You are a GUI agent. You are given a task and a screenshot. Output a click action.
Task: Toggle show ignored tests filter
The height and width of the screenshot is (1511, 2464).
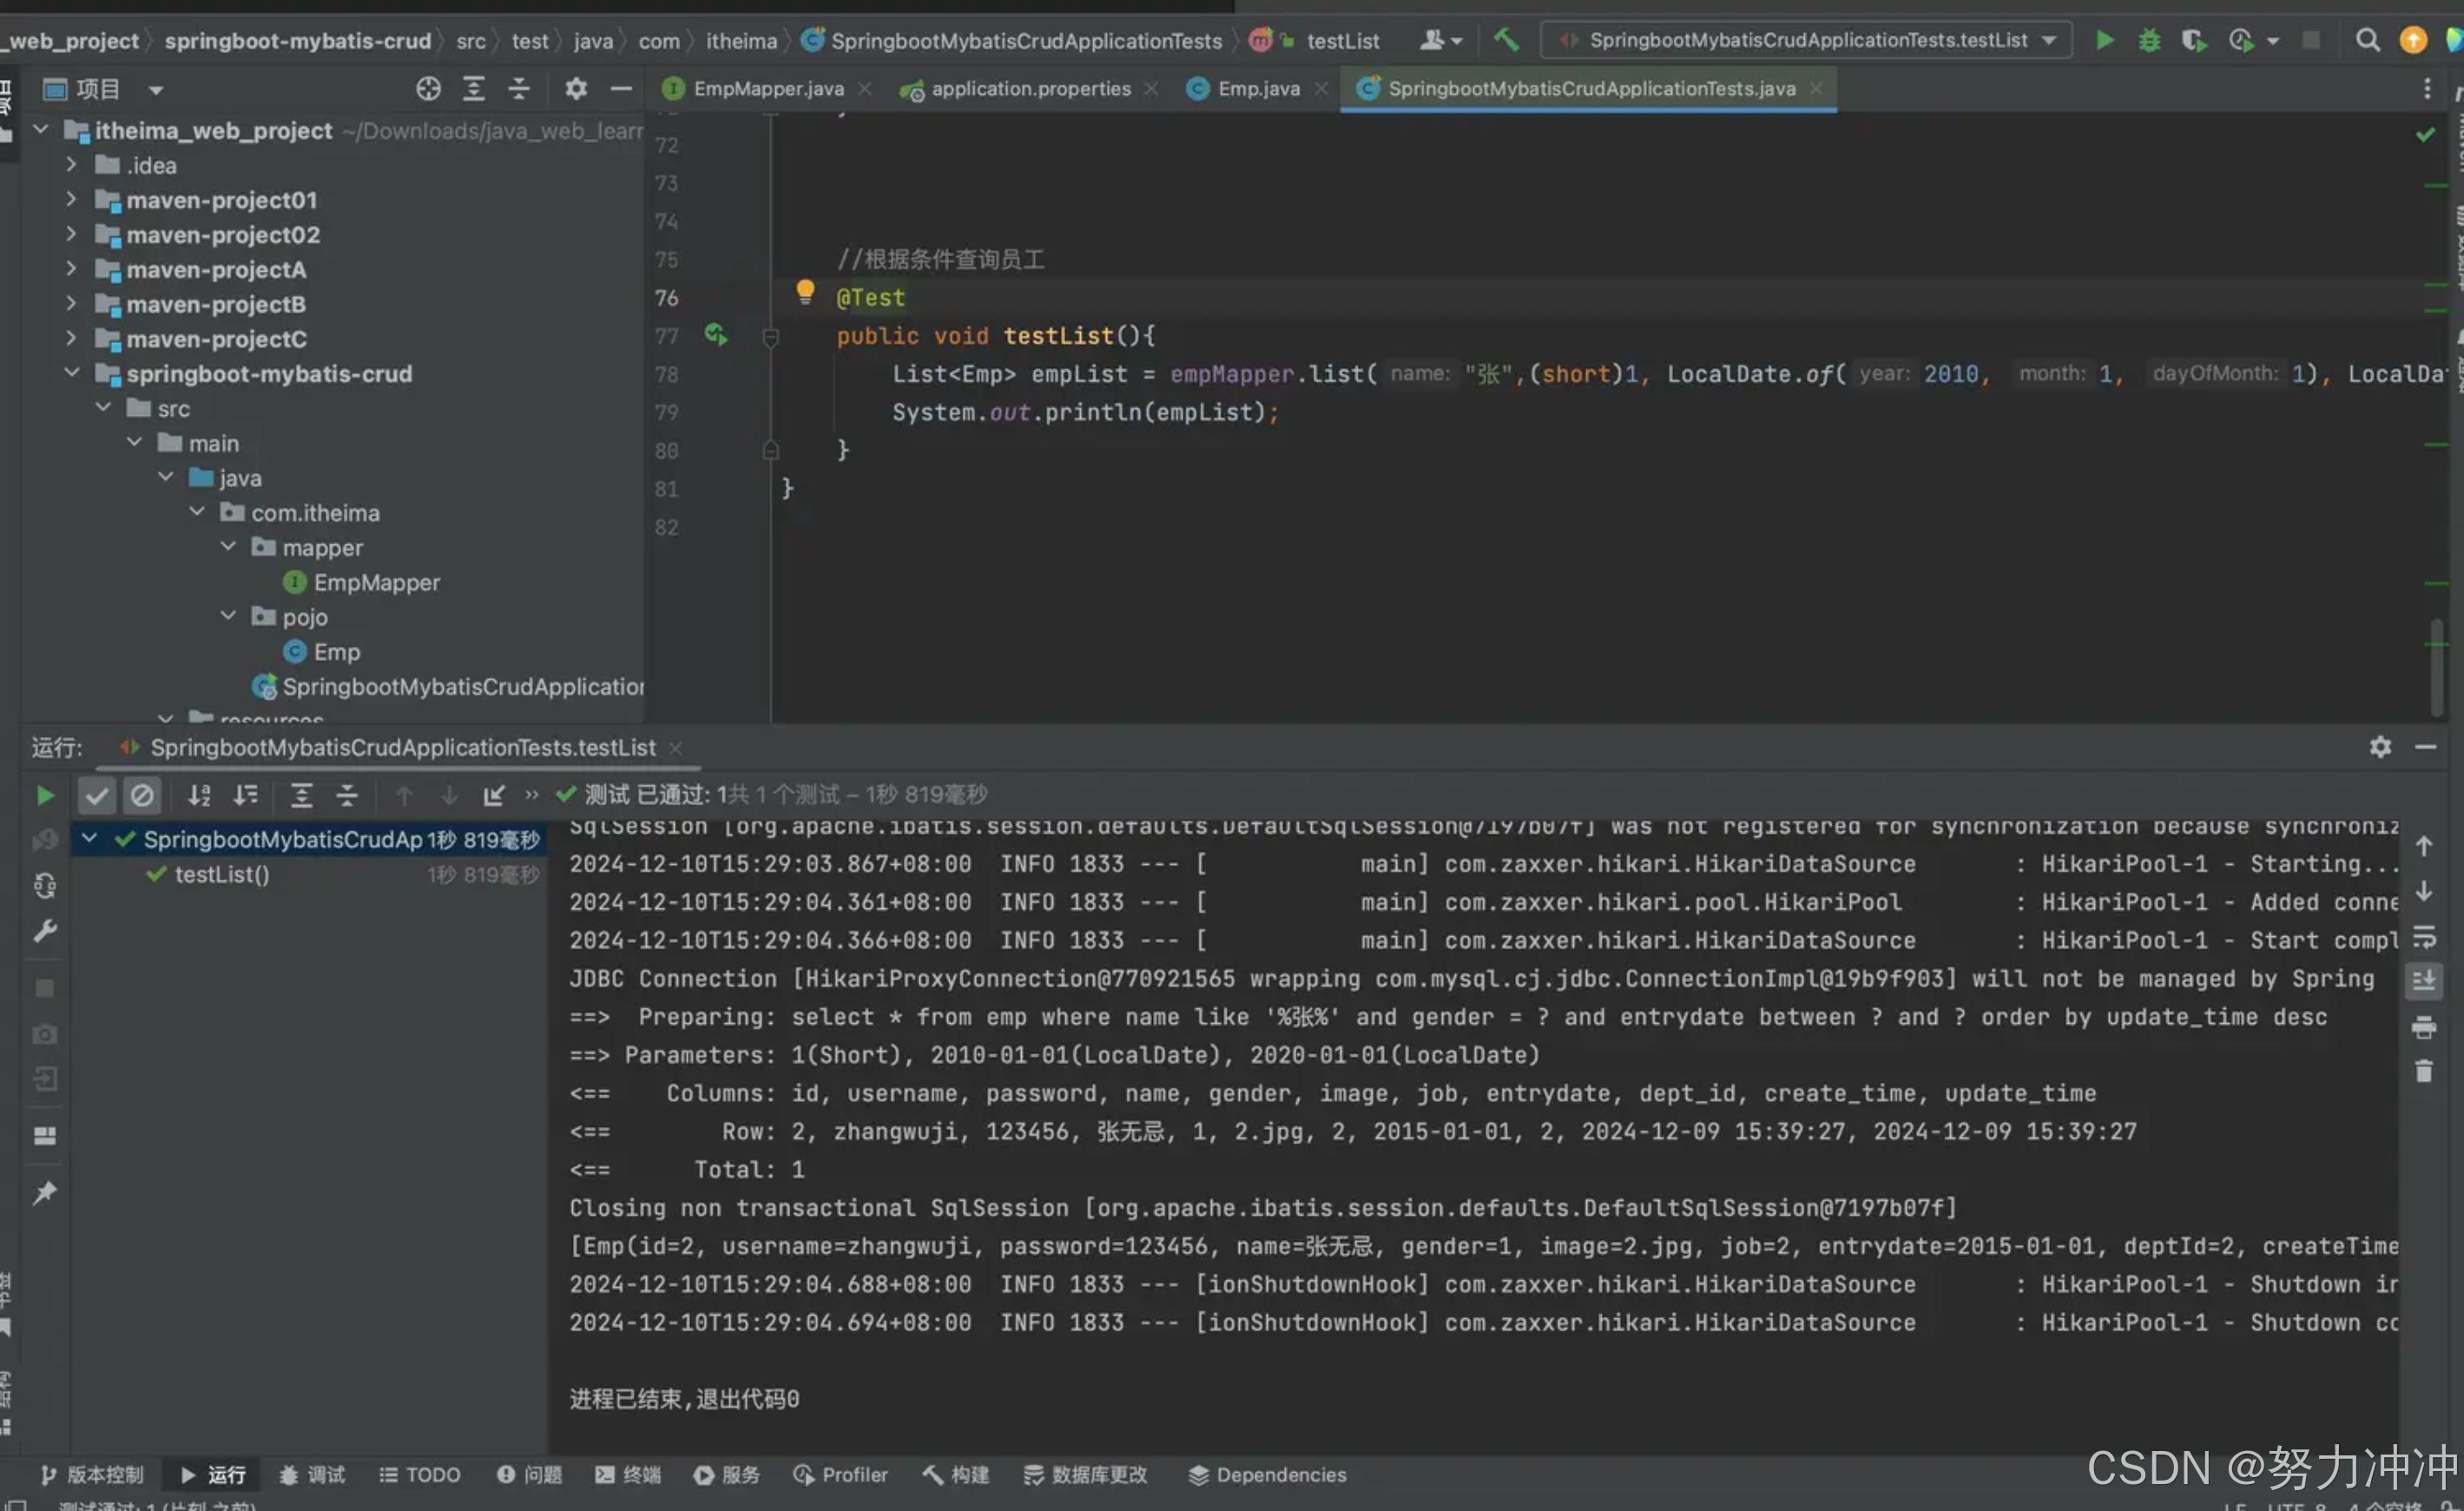[x=142, y=795]
